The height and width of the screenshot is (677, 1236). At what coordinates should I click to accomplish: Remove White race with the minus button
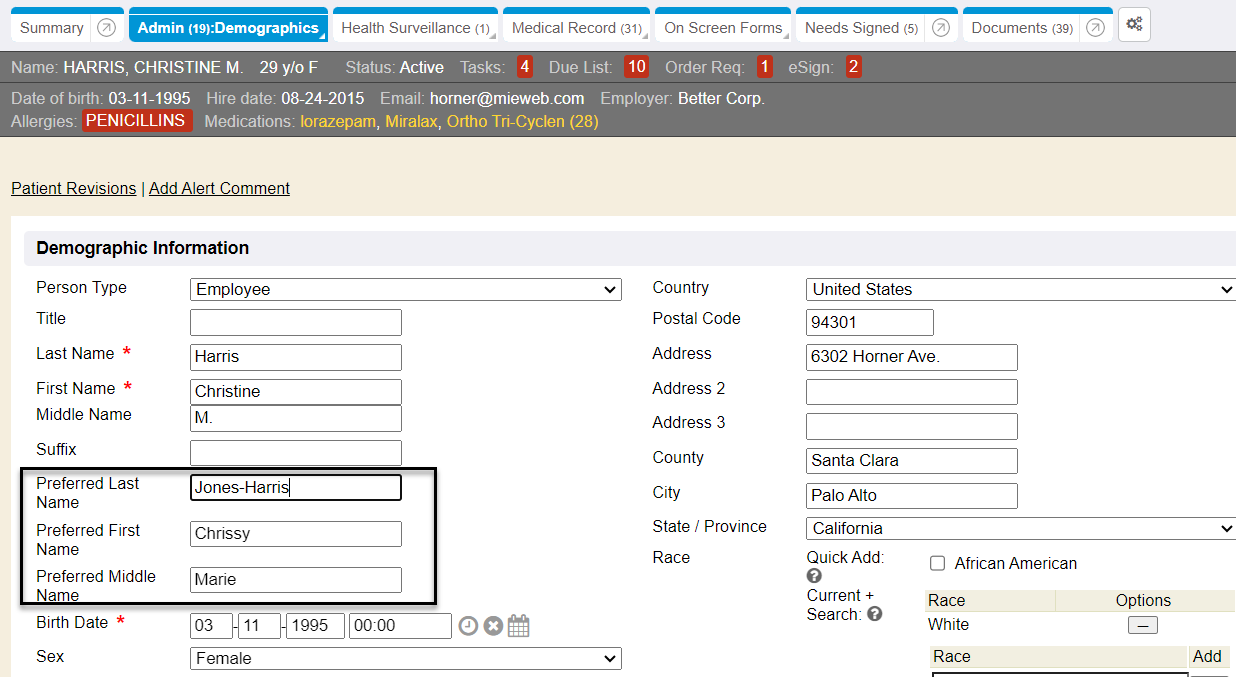pyautogui.click(x=1142, y=625)
